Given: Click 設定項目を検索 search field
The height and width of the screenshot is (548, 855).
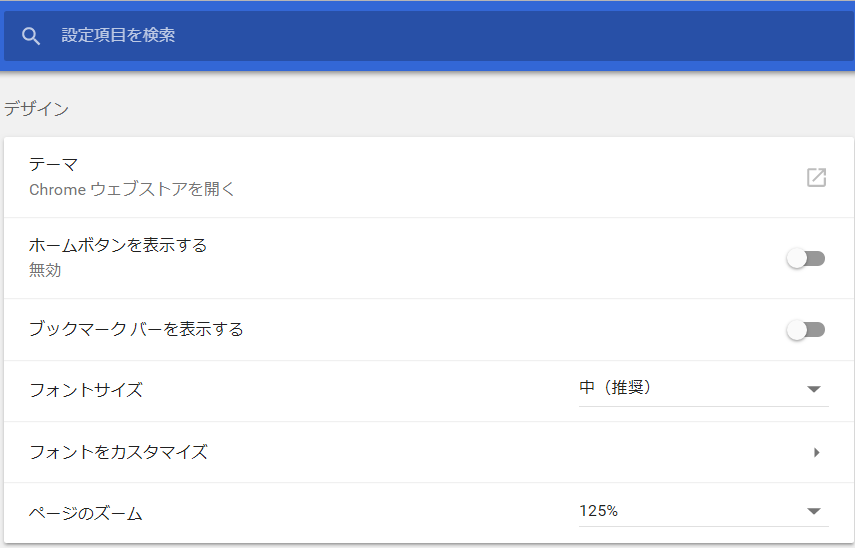Looking at the screenshot, I should point(429,35).
